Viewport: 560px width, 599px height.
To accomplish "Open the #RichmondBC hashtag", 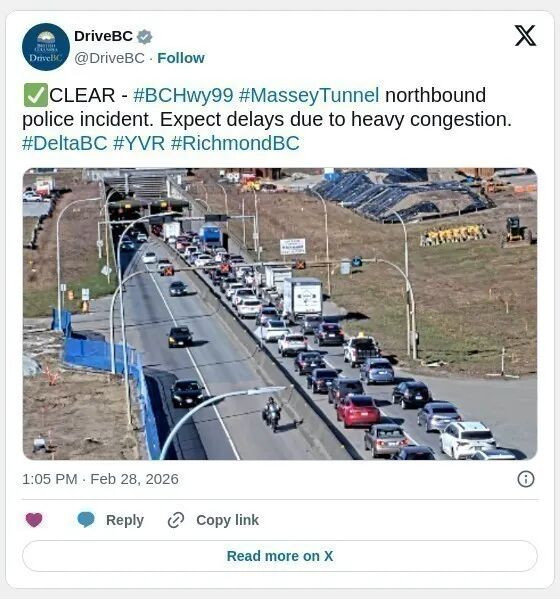I will [x=235, y=143].
